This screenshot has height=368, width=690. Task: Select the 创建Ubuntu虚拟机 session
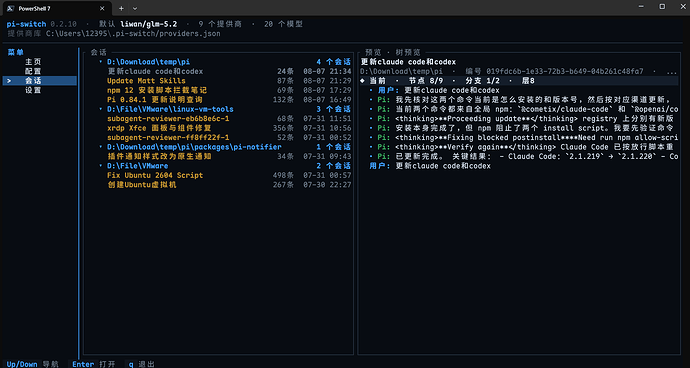tap(229, 185)
